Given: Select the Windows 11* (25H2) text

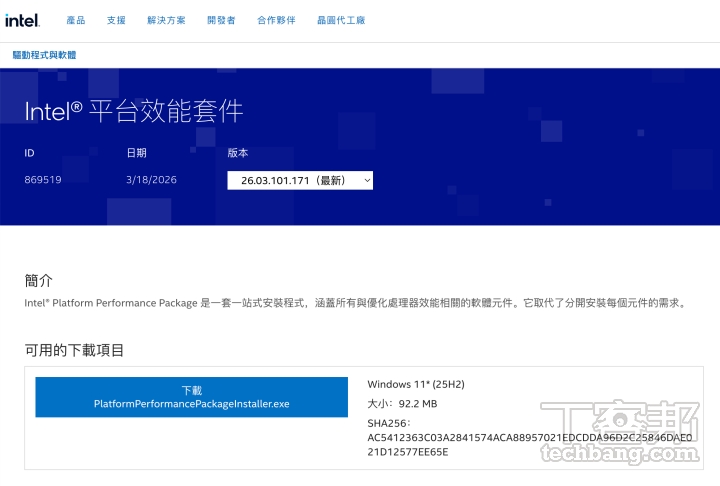Looking at the screenshot, I should 416,384.
